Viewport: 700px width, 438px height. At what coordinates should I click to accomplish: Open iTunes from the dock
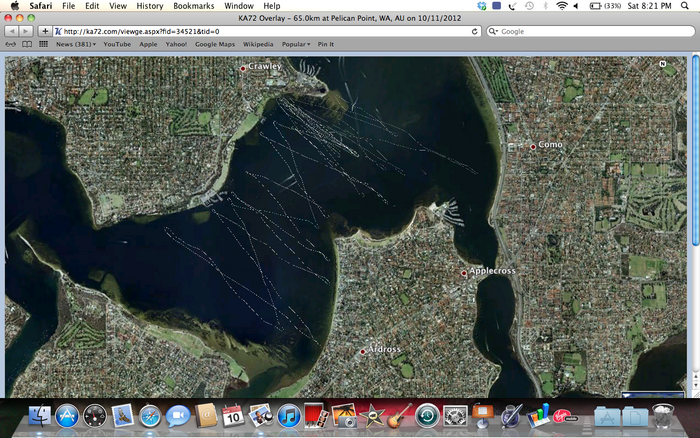point(289,415)
